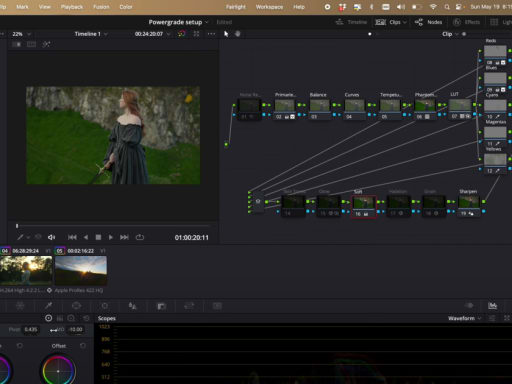Toggle split screen icon above the viewer

tap(31, 44)
